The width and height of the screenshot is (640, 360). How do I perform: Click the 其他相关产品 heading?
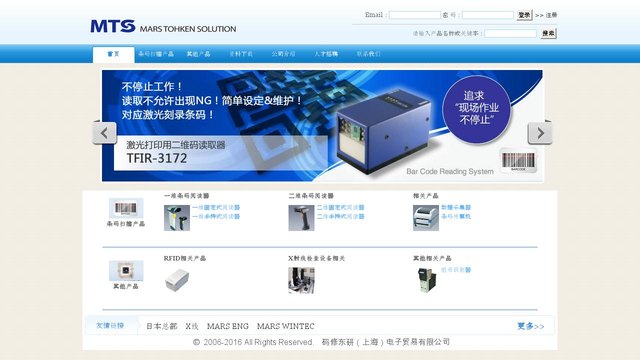click(x=432, y=258)
